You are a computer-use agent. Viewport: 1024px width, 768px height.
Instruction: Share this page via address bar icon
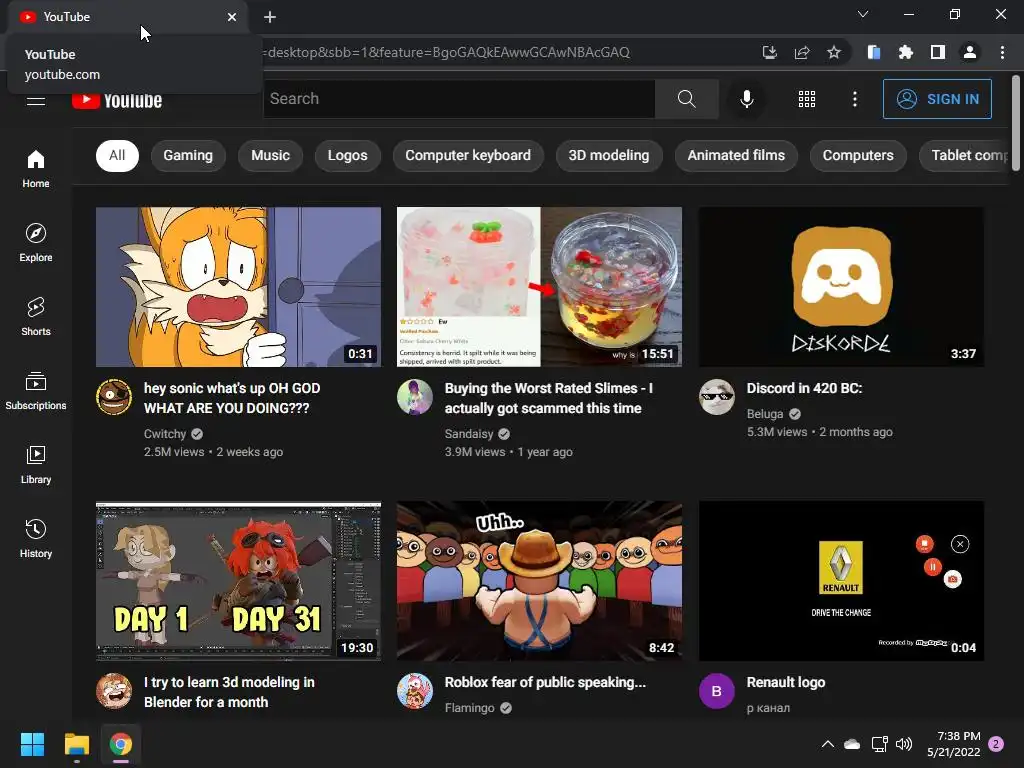tap(802, 52)
